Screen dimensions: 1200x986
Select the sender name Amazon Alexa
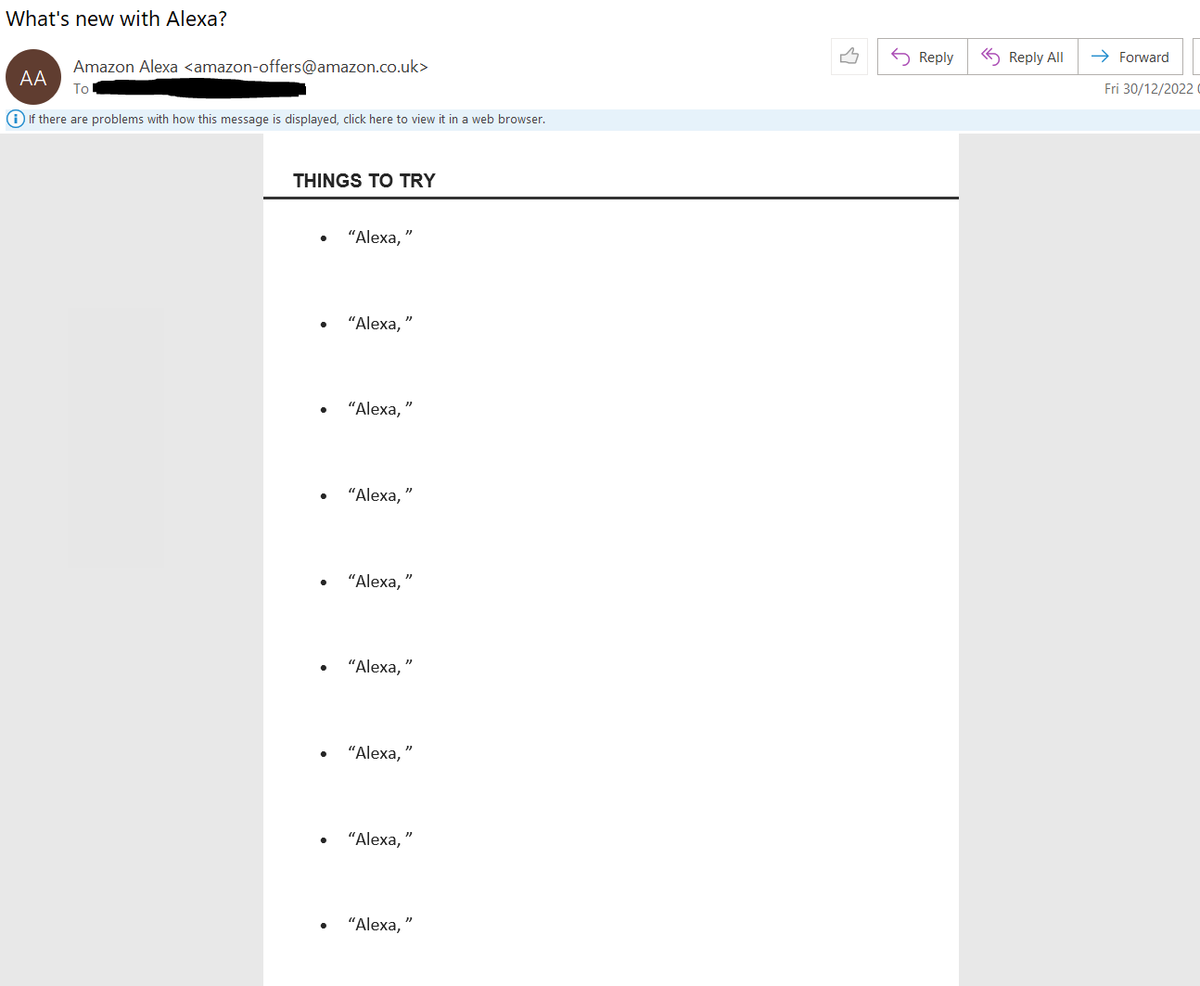point(125,67)
